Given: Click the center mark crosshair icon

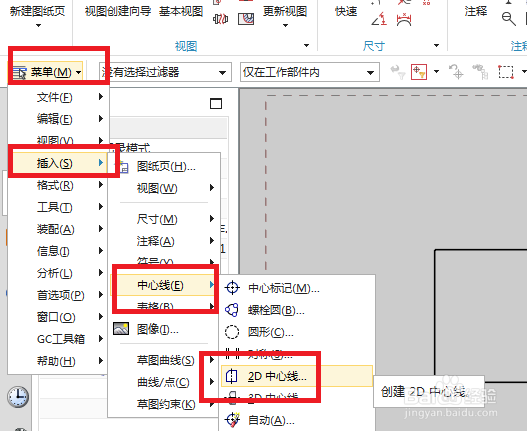Looking at the screenshot, I should pos(232,288).
